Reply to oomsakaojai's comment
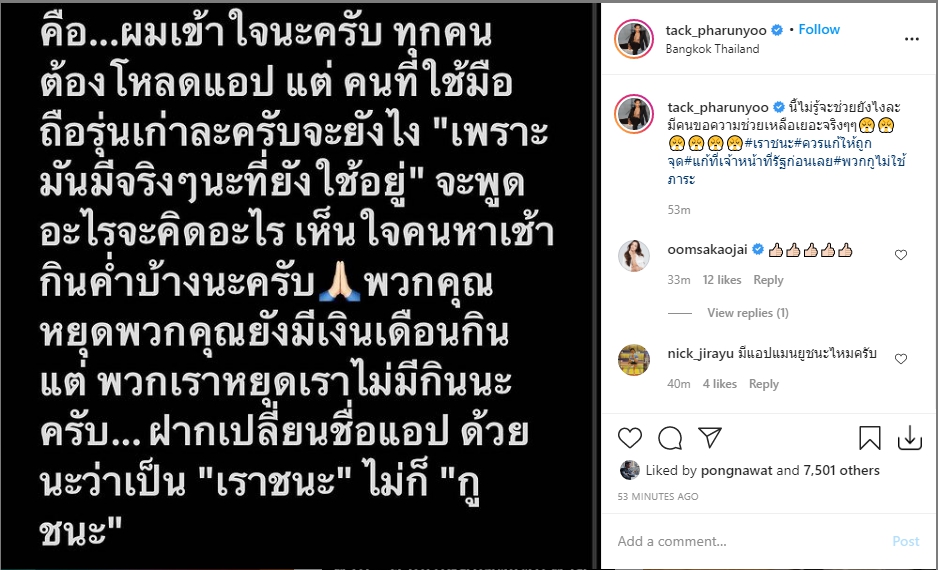 coord(768,280)
